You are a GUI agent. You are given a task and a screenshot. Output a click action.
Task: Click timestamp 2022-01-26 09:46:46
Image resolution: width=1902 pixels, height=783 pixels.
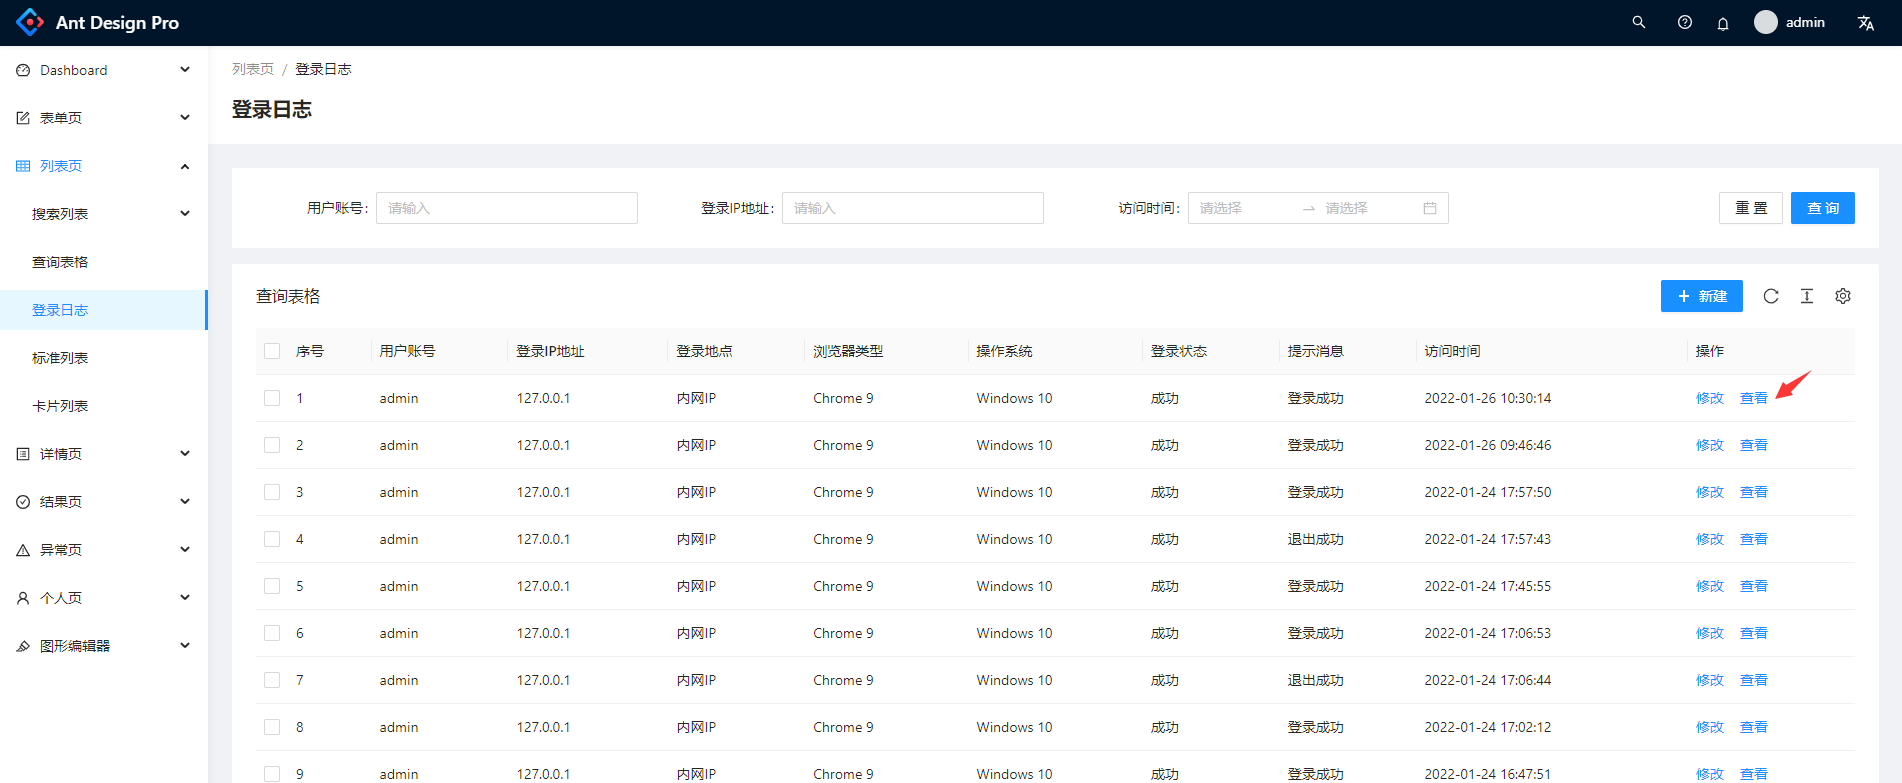pyautogui.click(x=1488, y=445)
